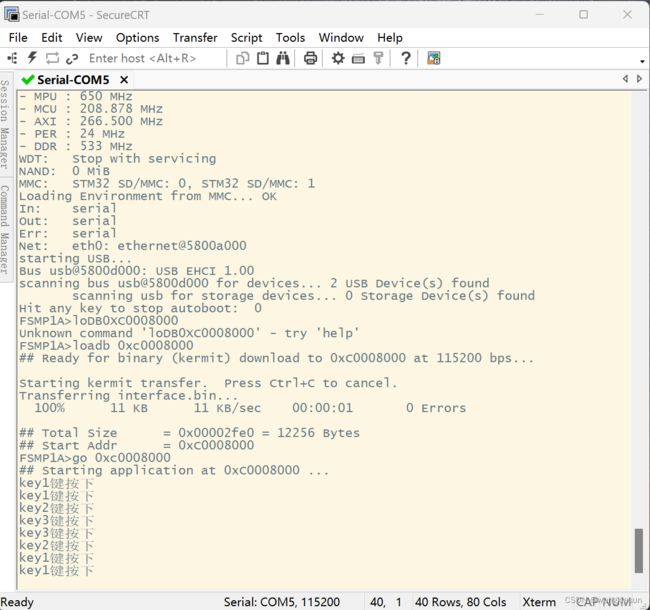Click the terminal vertical scrollbar thumb
The width and height of the screenshot is (650, 610).
[639, 551]
